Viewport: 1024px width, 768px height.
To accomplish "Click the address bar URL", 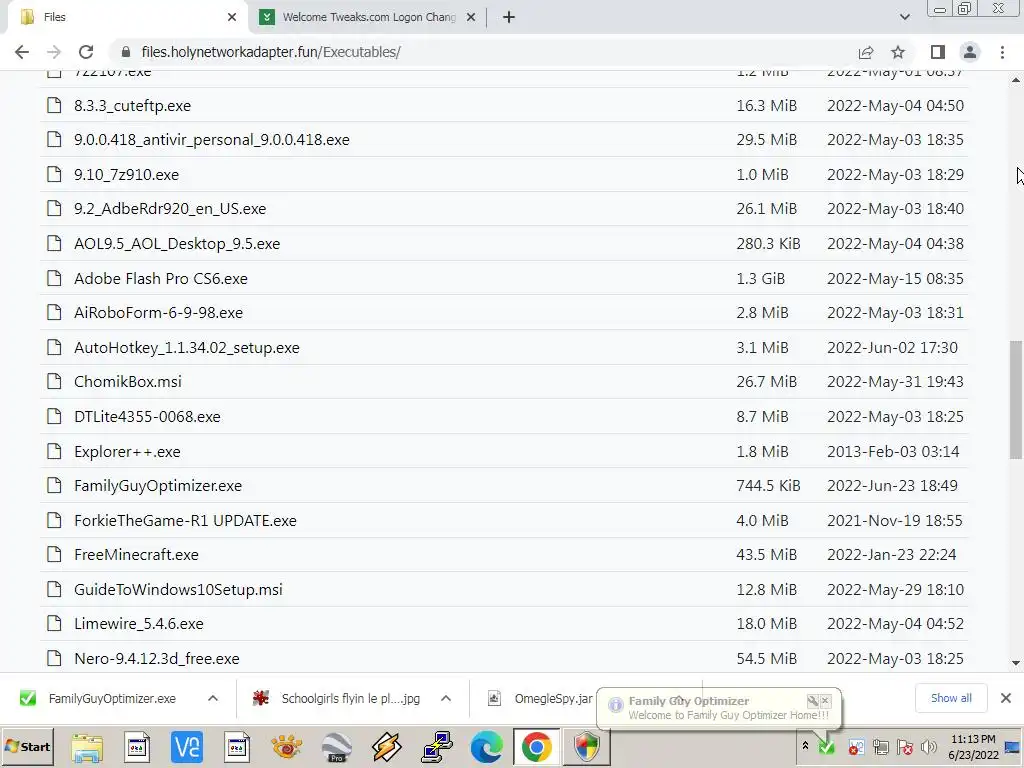I will (x=271, y=52).
